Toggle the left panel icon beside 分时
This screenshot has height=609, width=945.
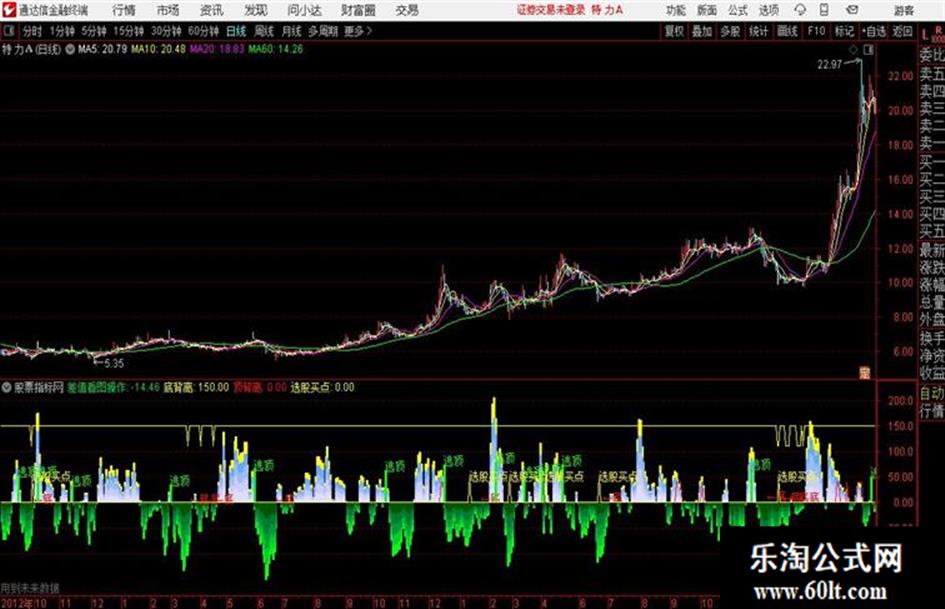click(8, 31)
